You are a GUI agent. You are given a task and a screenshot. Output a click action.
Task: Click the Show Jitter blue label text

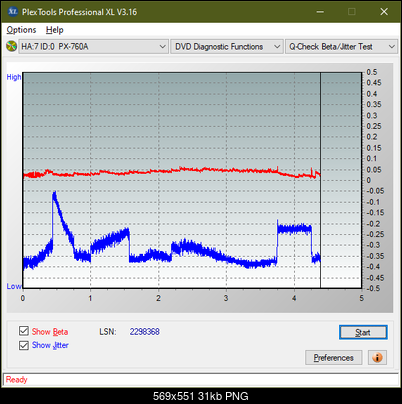[50, 345]
